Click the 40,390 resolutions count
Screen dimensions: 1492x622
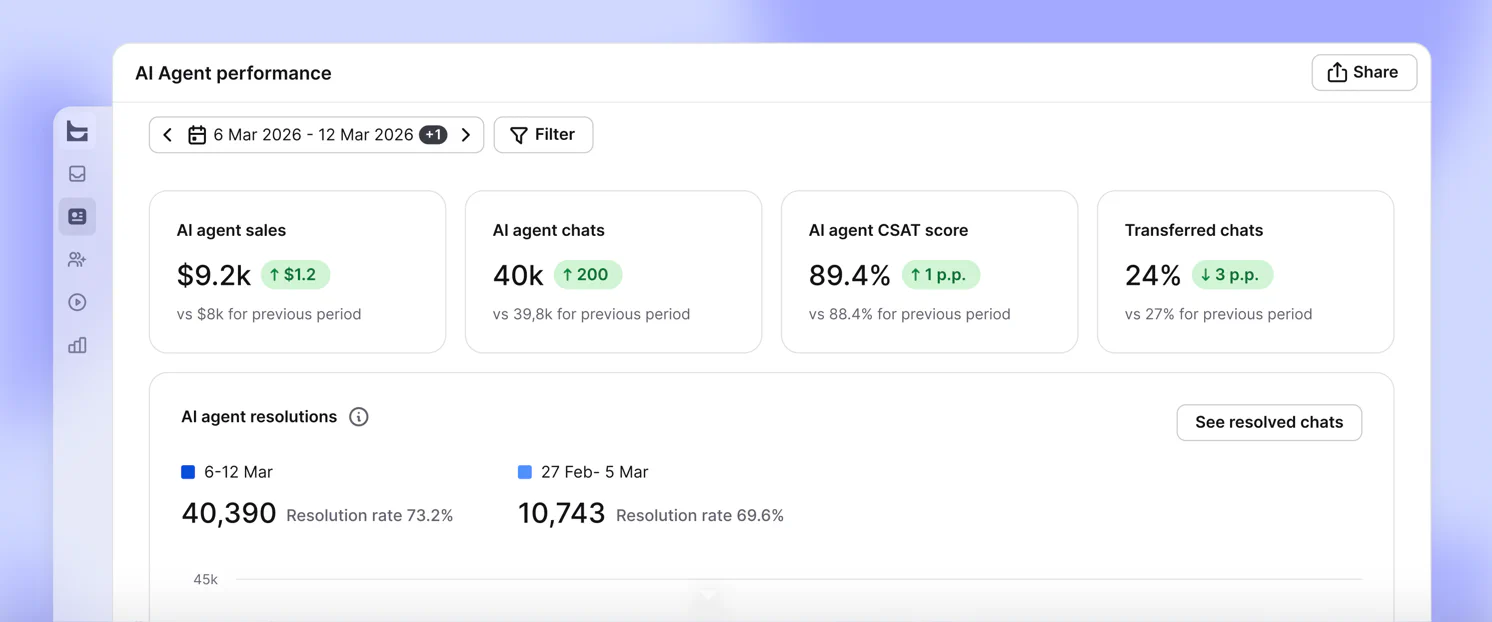coord(229,513)
